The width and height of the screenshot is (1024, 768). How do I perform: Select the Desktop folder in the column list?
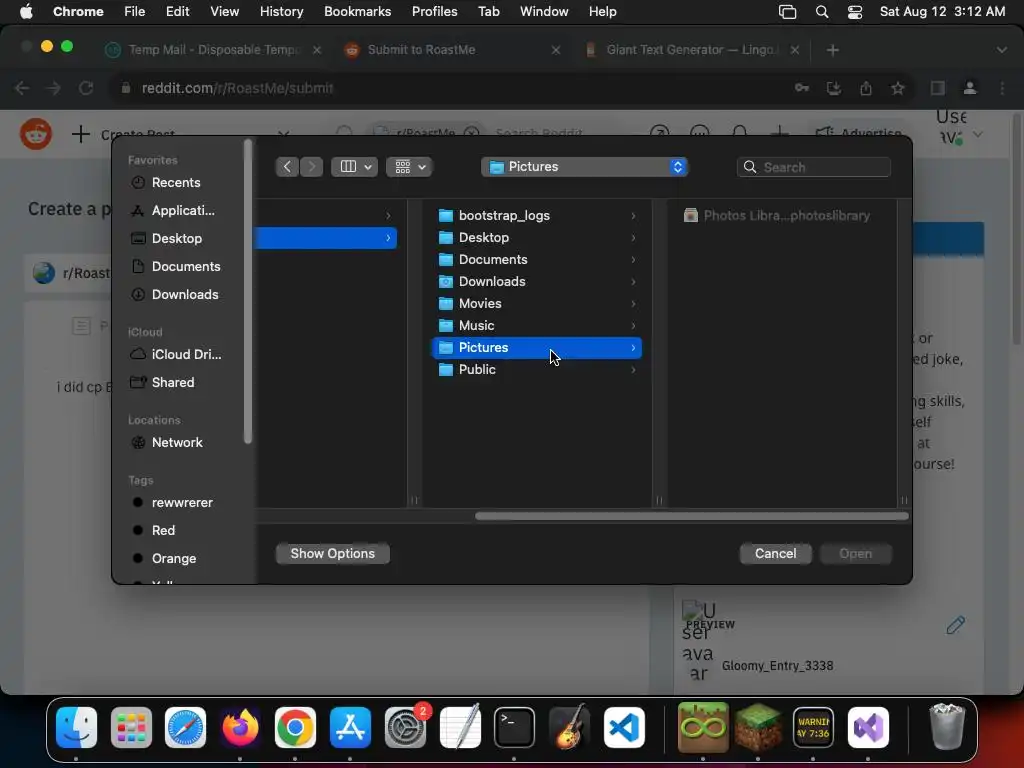(x=537, y=238)
